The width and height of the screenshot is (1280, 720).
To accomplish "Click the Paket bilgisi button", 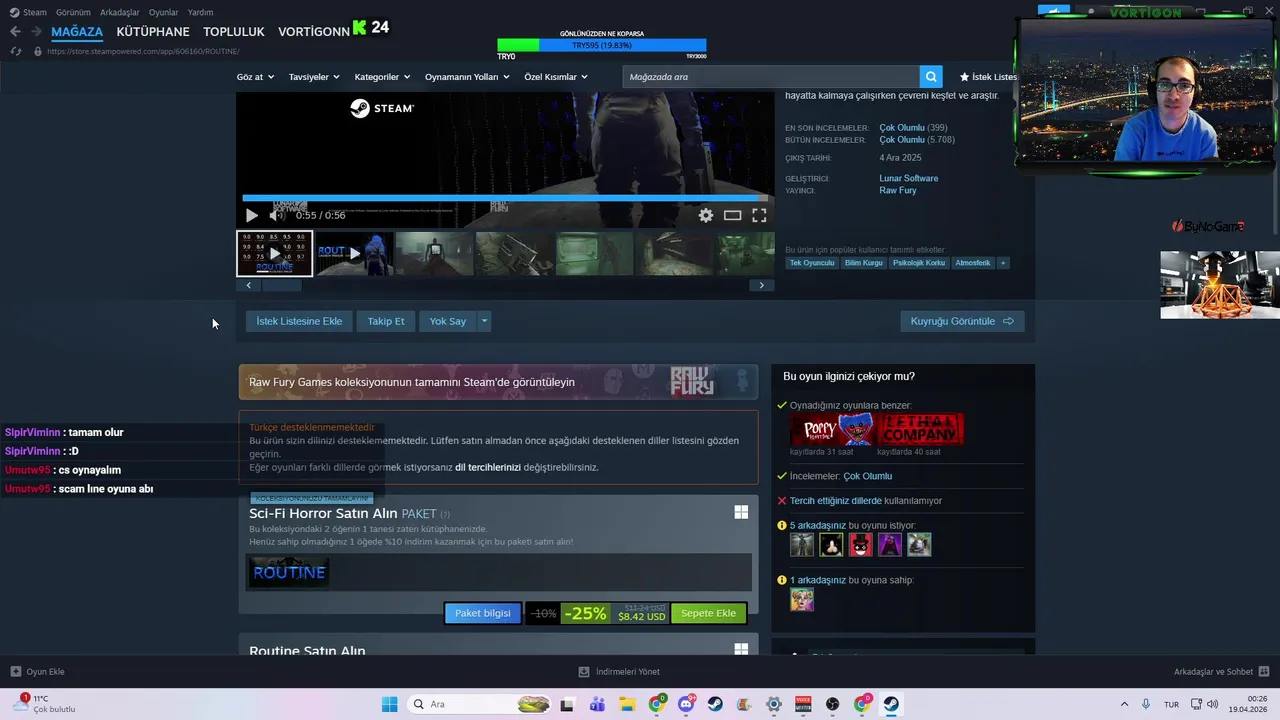I will (x=483, y=613).
